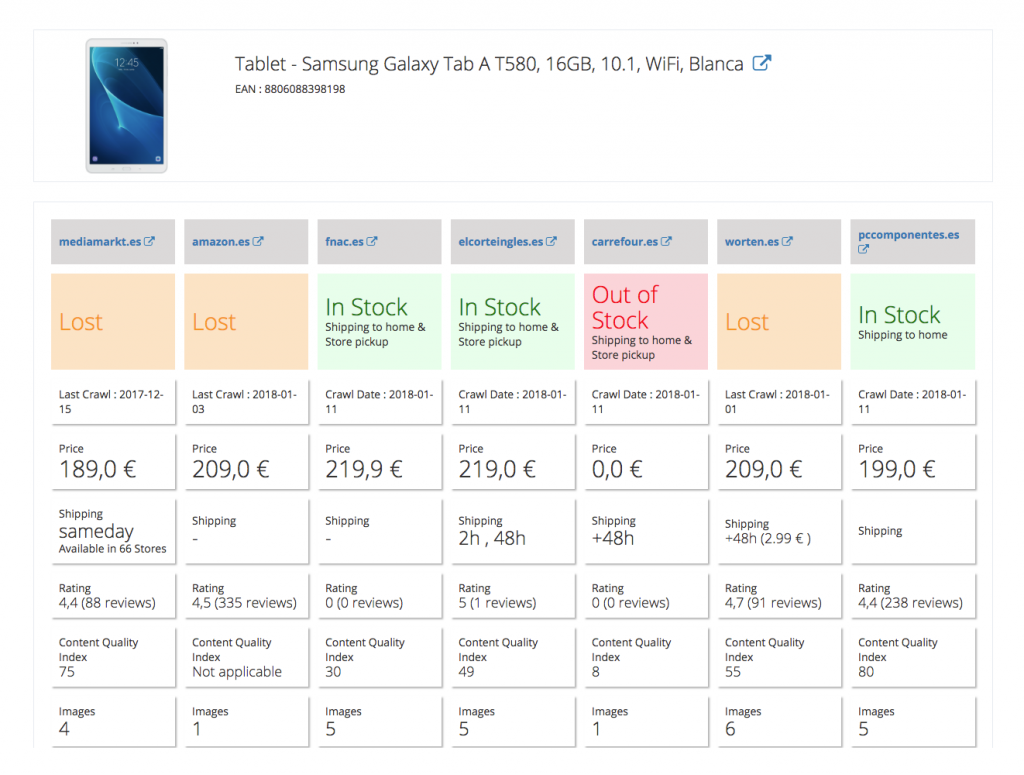Click the Last Crawl 2018-01-01 cell

(x=779, y=402)
